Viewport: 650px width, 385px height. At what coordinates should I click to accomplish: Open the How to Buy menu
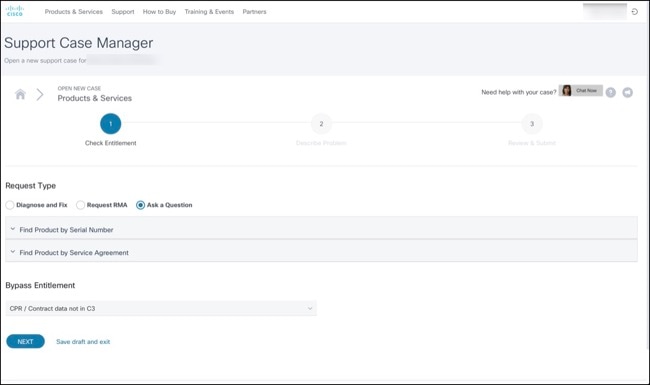click(159, 12)
